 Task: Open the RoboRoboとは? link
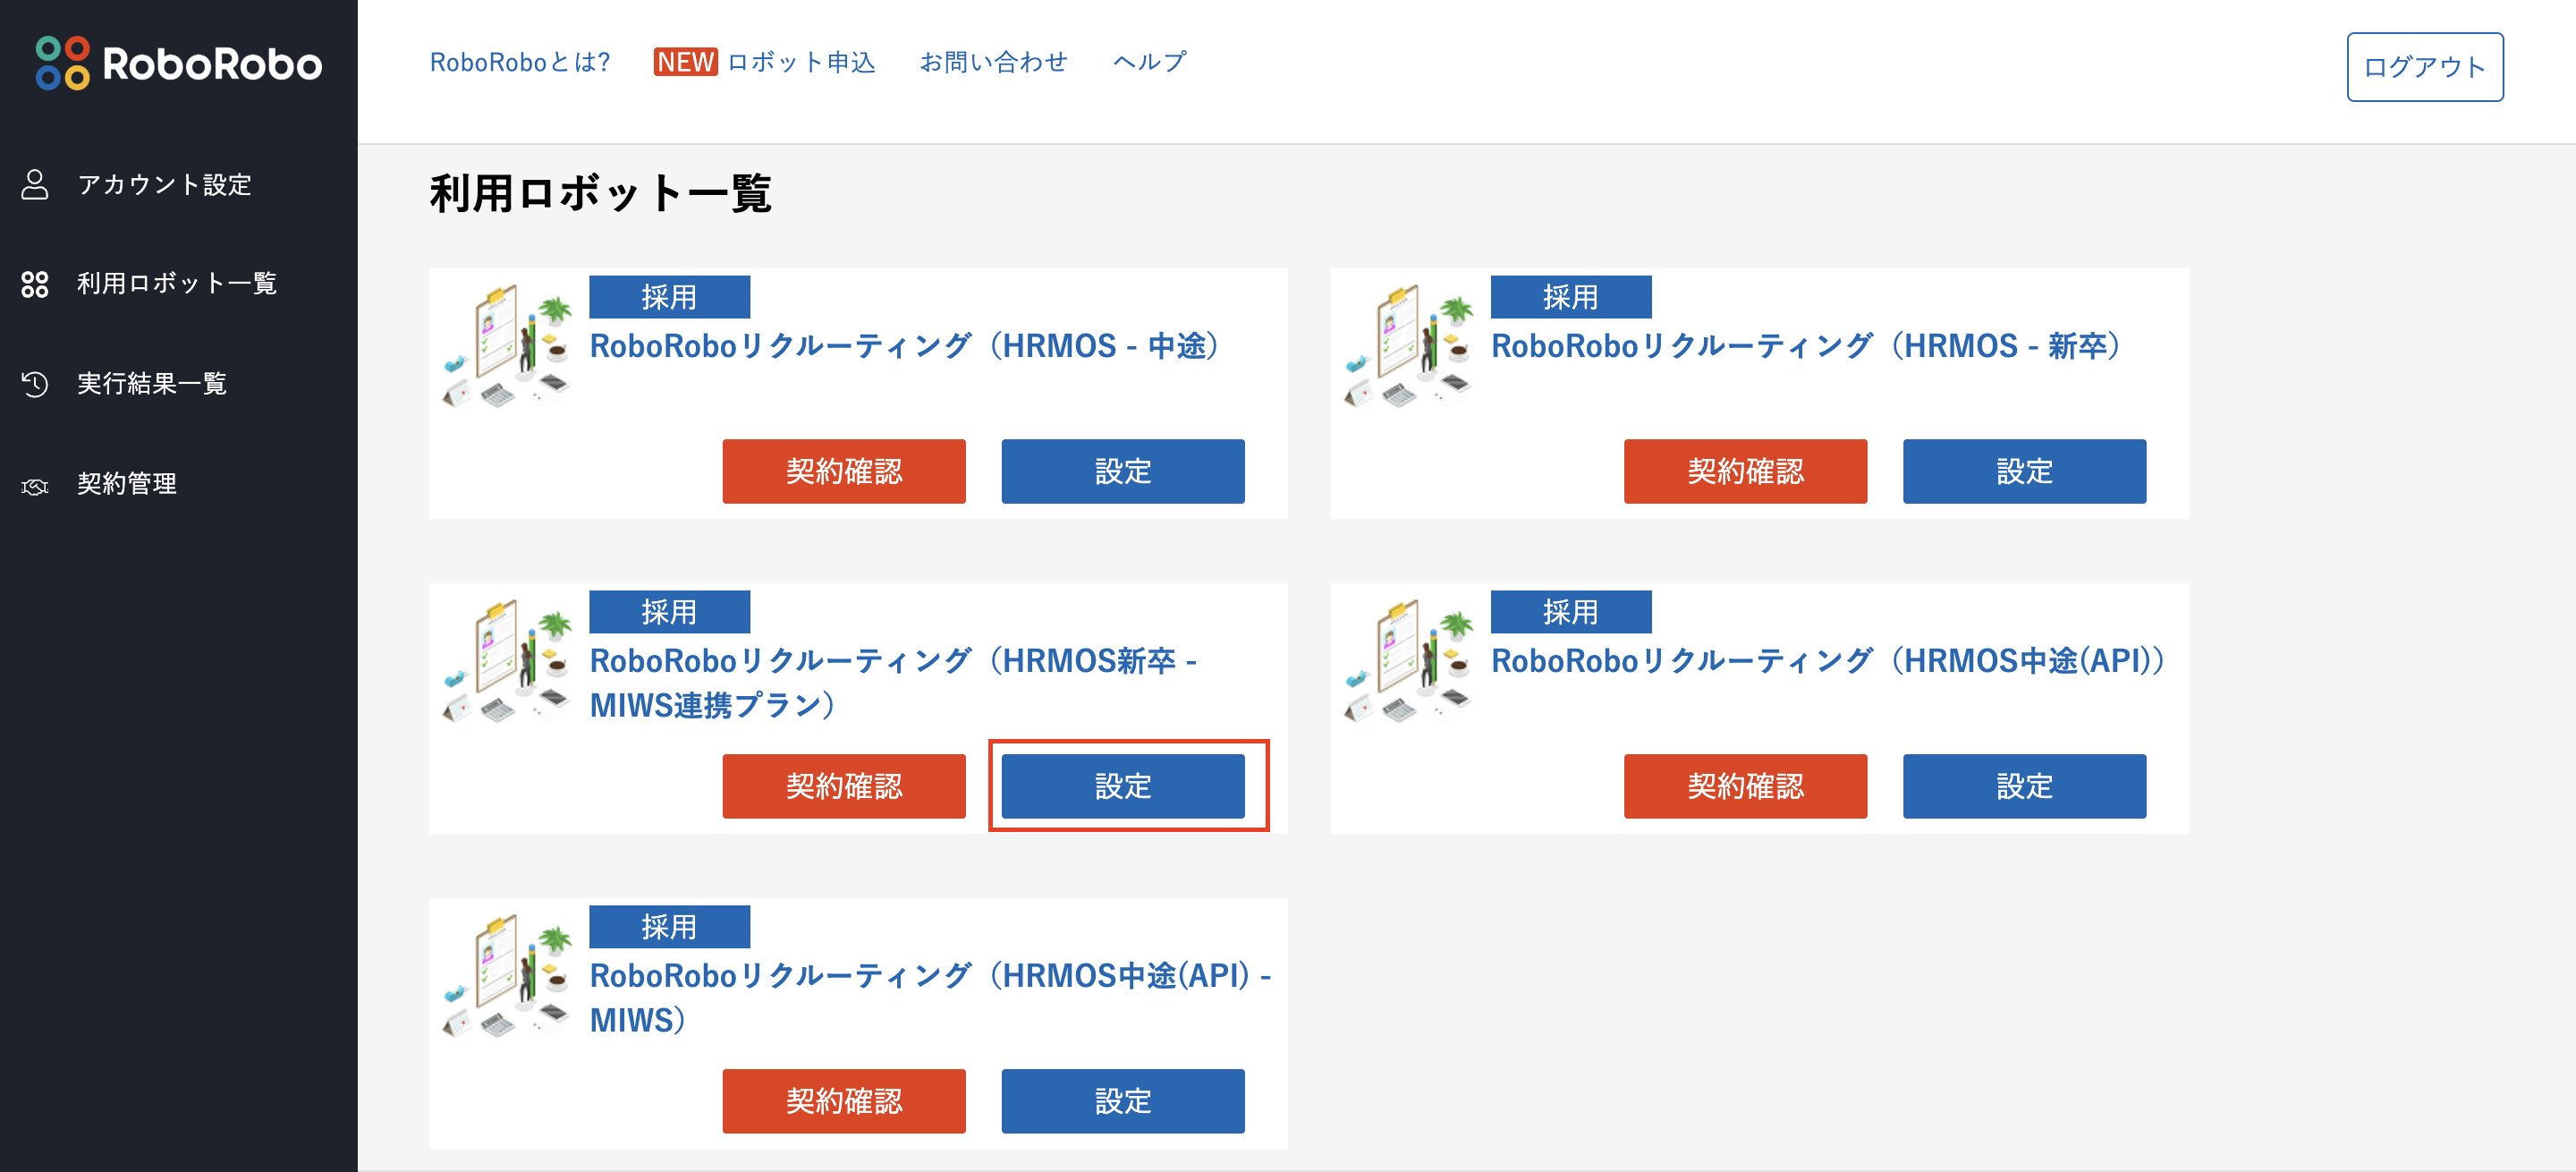(519, 62)
